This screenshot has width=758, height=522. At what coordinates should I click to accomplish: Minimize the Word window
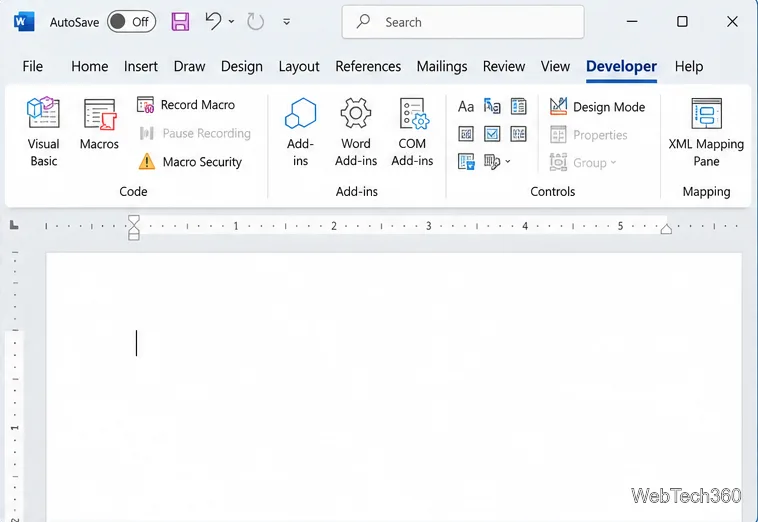632,22
